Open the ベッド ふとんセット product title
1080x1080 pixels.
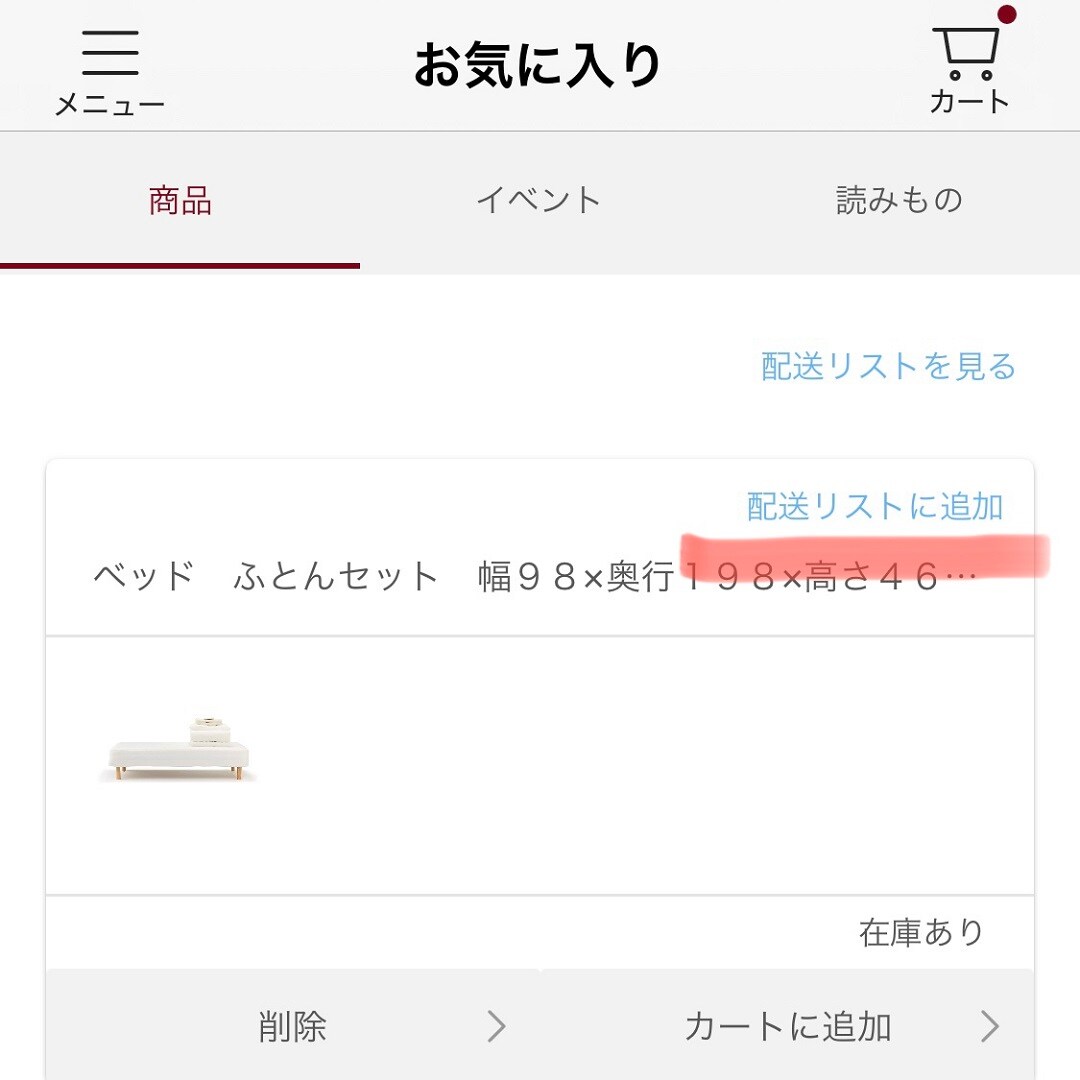click(380, 578)
